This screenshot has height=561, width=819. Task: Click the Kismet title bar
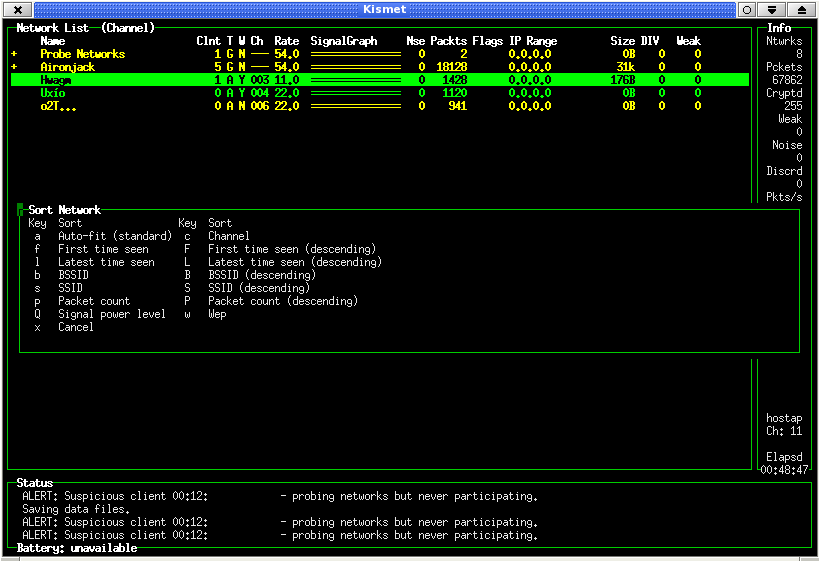pyautogui.click(x=384, y=9)
